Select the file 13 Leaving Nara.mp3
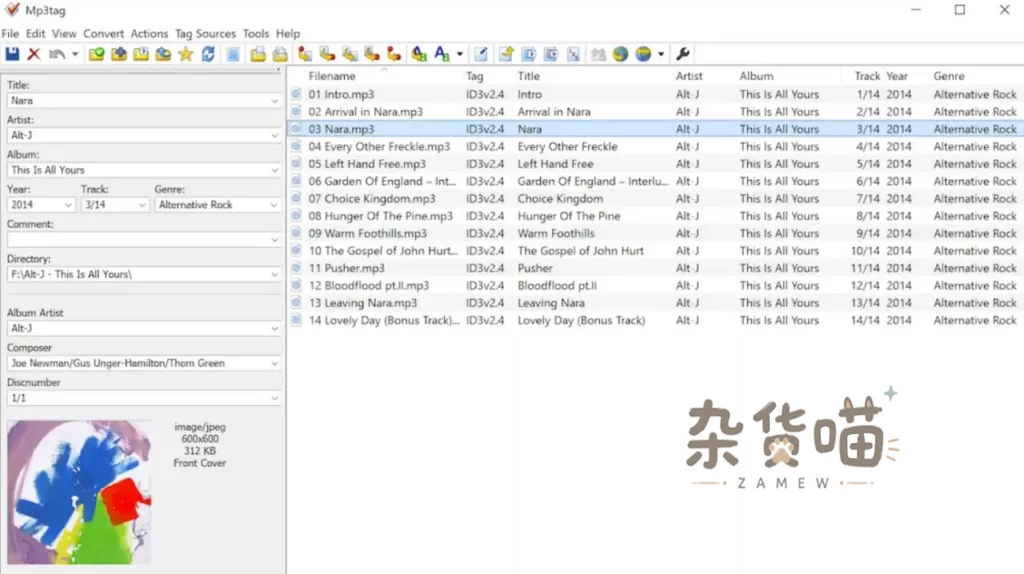 tap(362, 303)
